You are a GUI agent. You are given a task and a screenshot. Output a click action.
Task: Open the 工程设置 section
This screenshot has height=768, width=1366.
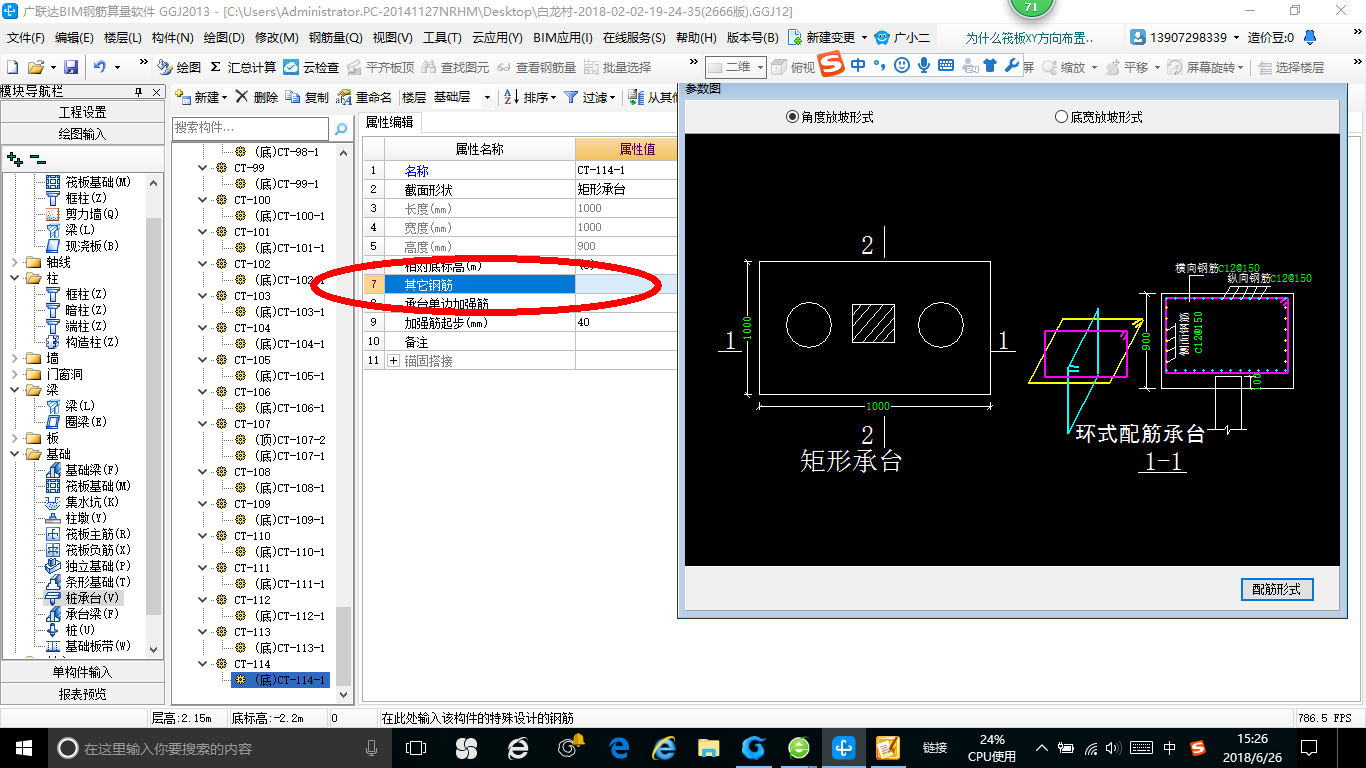pyautogui.click(x=83, y=112)
